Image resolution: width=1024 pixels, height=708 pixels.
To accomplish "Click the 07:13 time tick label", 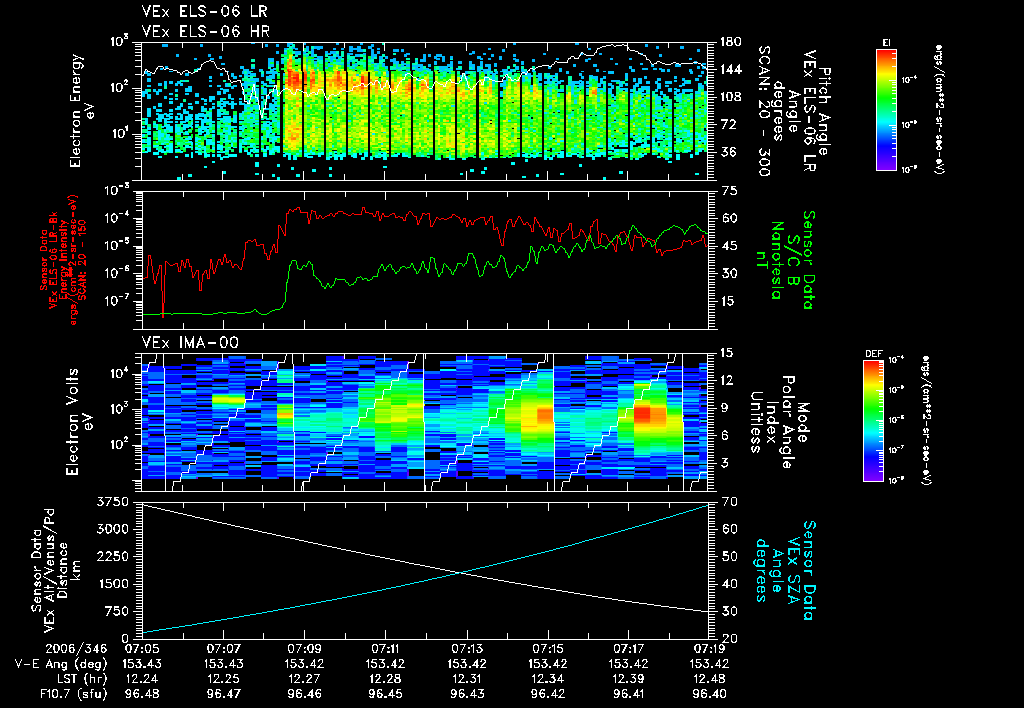I will [466, 649].
